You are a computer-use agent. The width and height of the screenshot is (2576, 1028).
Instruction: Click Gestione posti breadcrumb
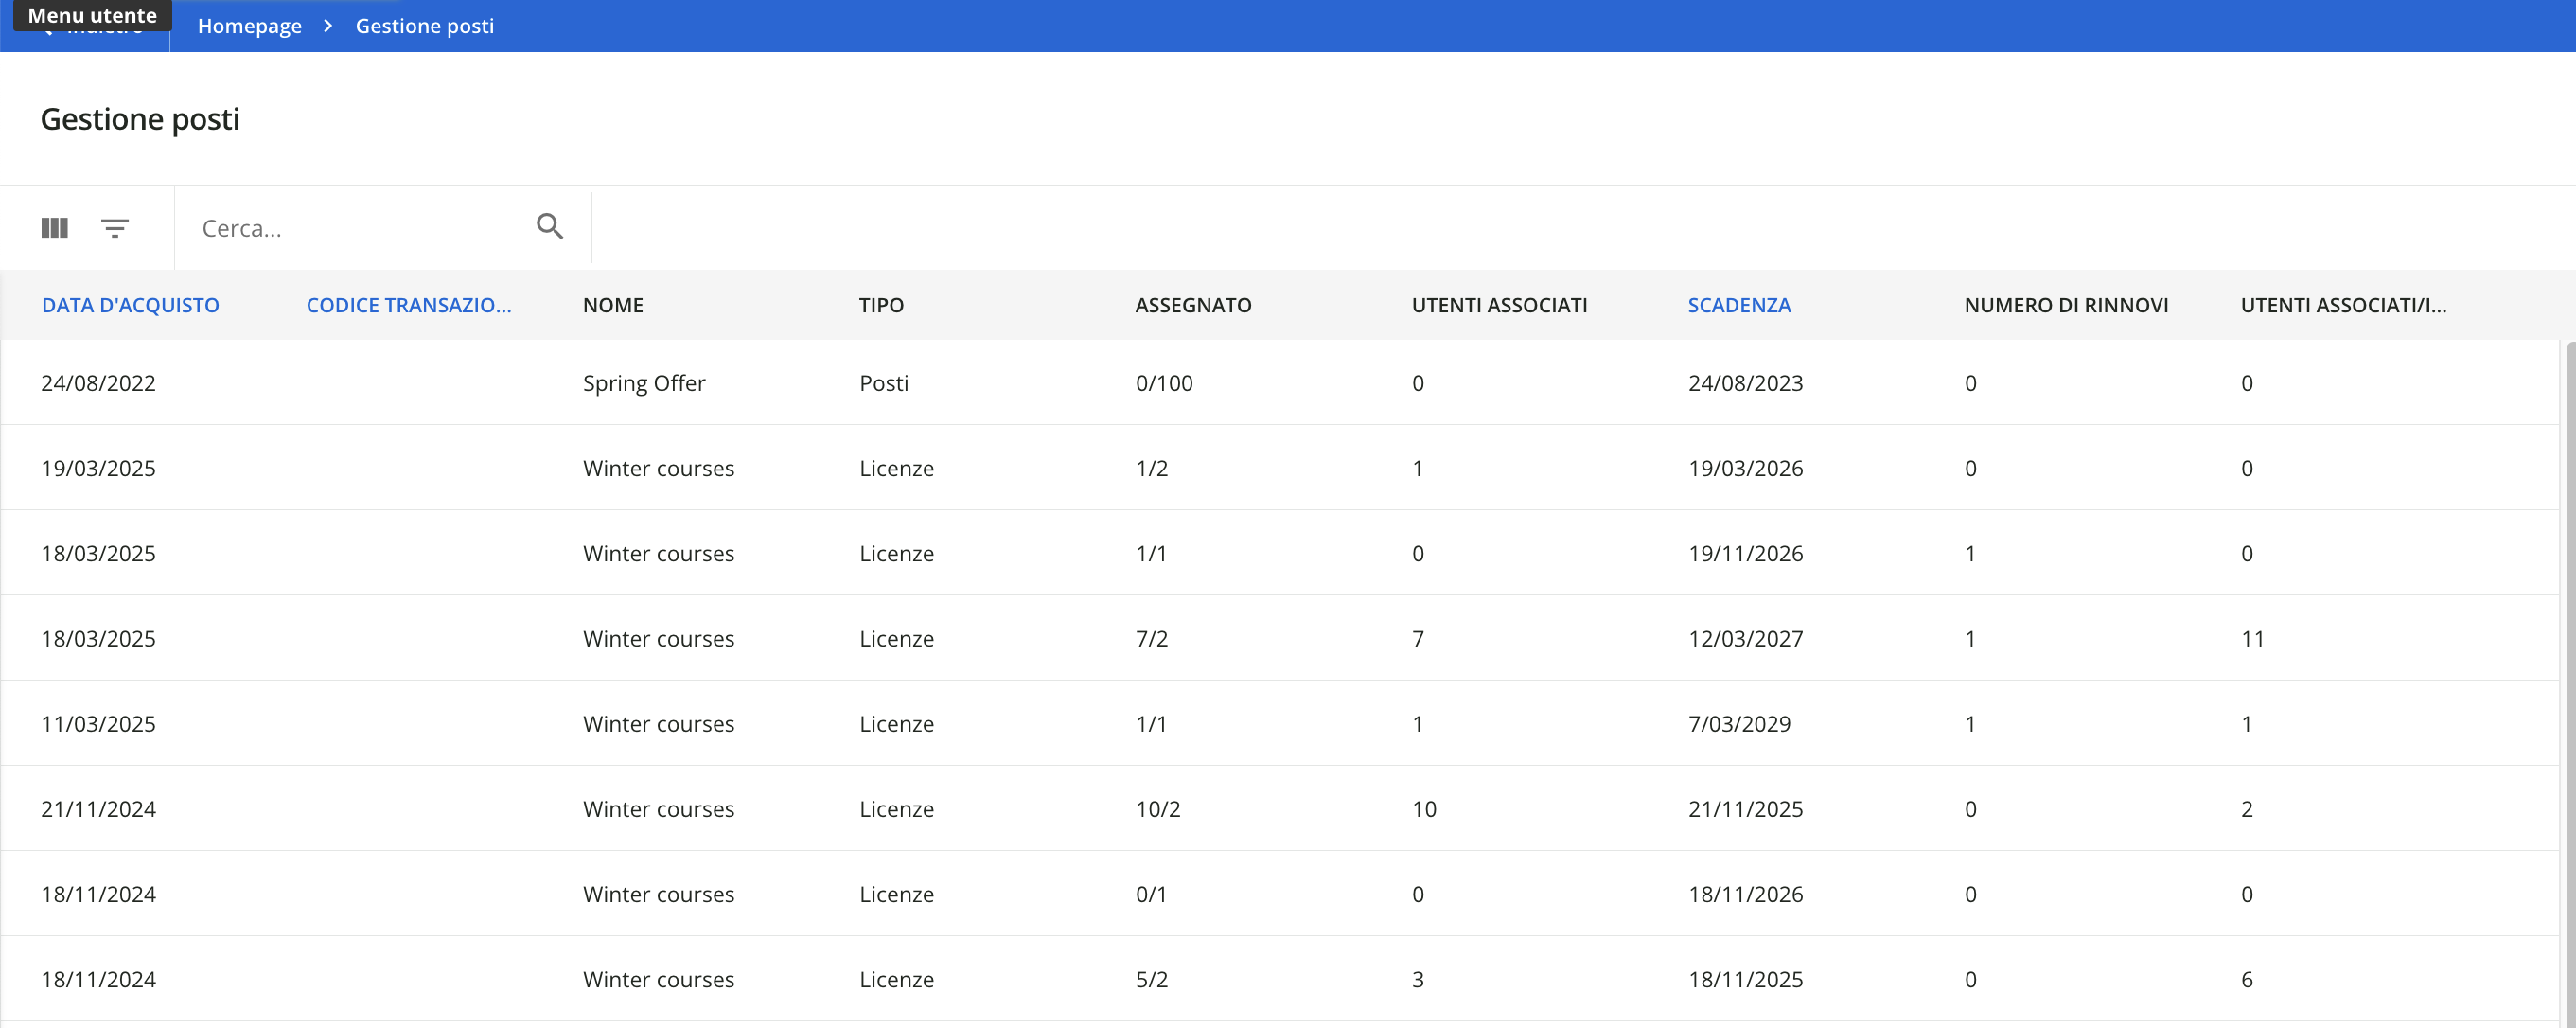point(425,26)
